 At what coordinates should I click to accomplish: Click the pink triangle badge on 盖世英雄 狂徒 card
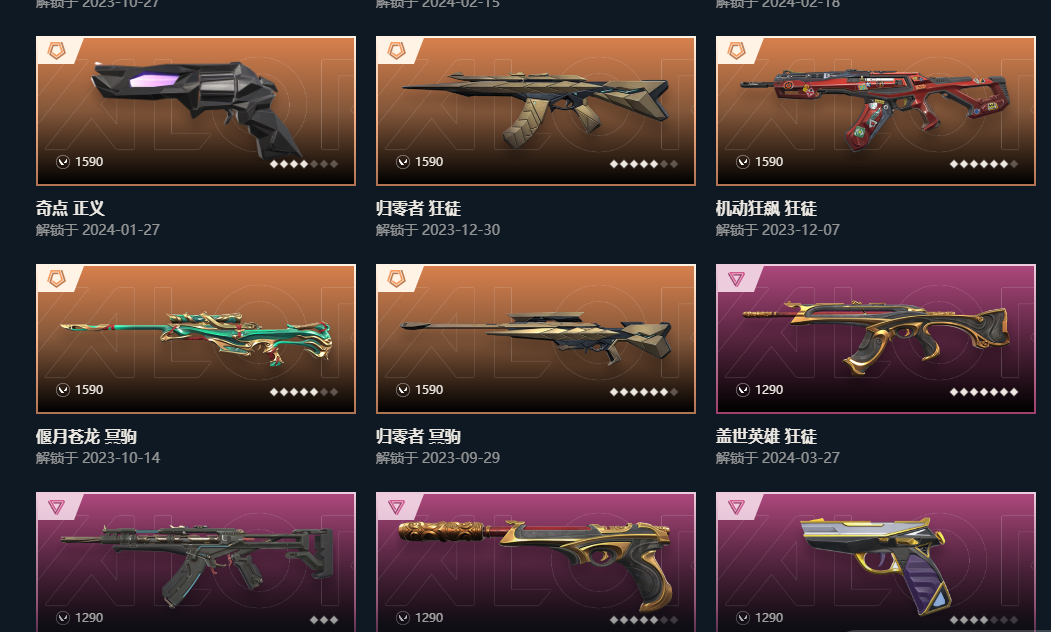tap(737, 279)
